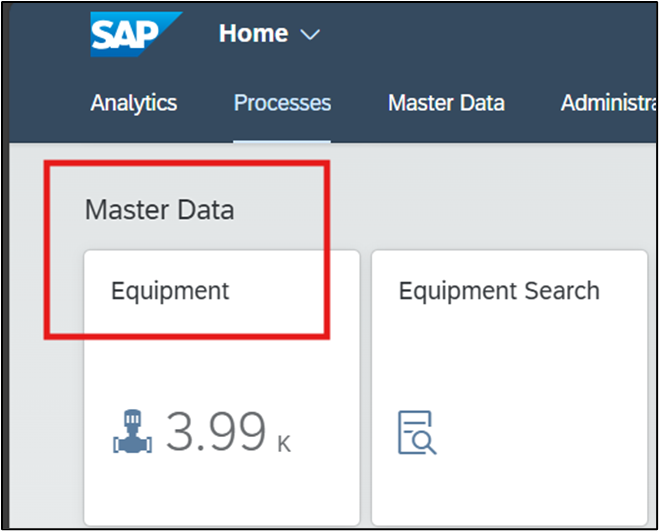Viewport: 659px width, 531px height.
Task: Click the 3.99 count on Equipment tile
Action: click(x=217, y=432)
